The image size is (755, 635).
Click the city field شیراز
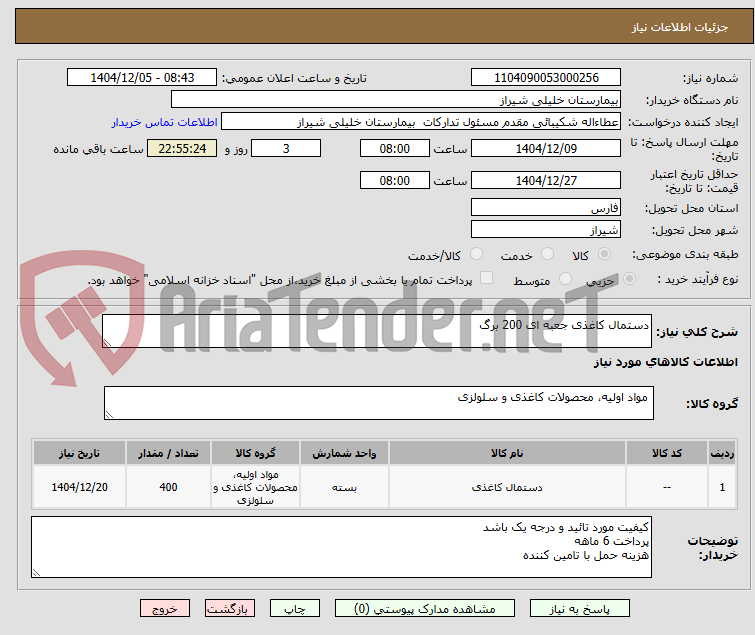(x=546, y=229)
